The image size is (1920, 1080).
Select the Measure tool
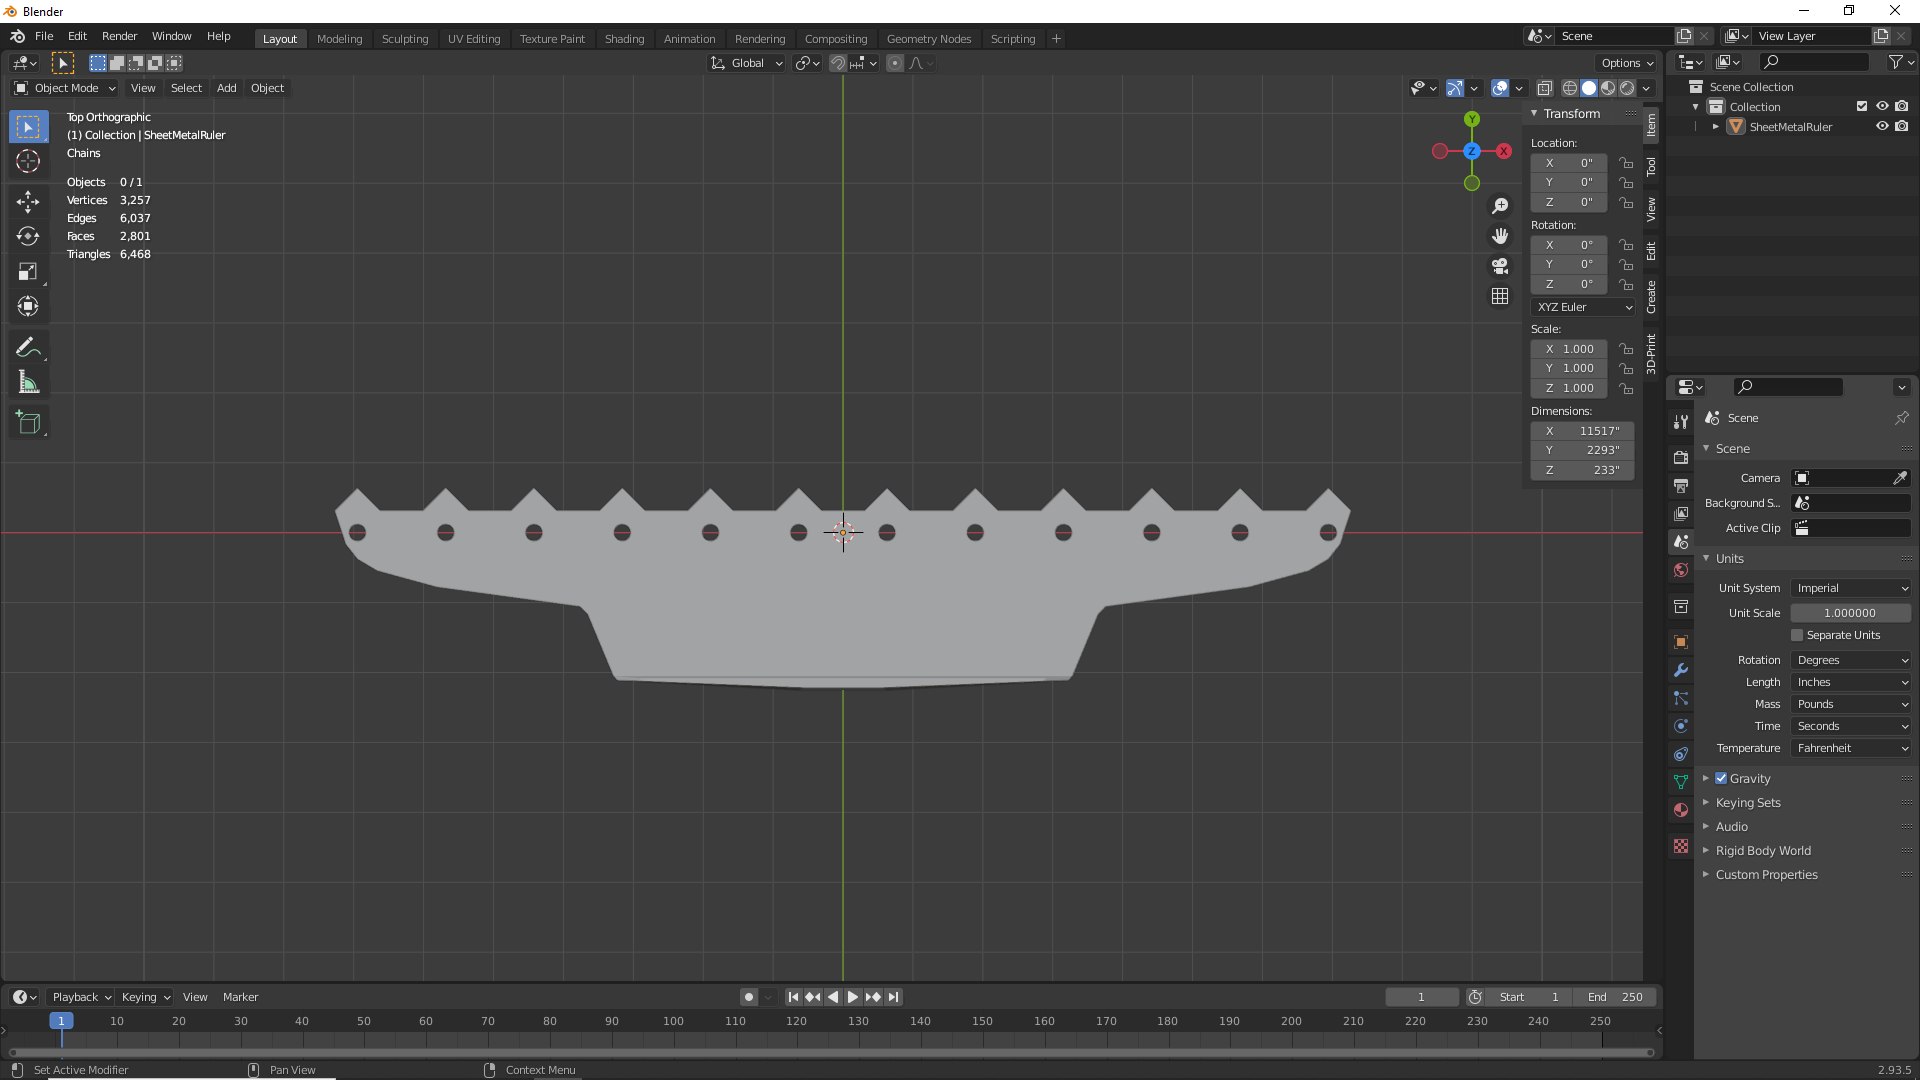pyautogui.click(x=28, y=383)
